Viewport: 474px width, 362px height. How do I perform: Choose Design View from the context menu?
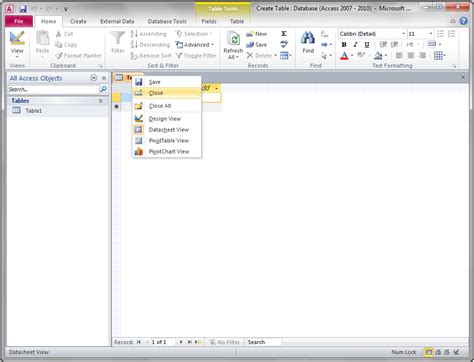pos(167,119)
